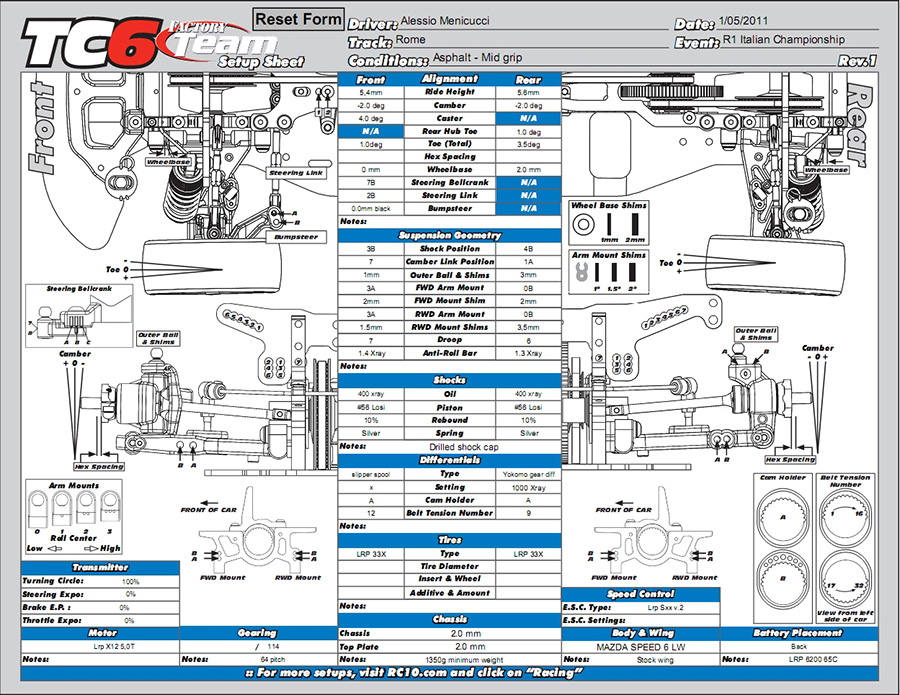The width and height of the screenshot is (900, 695).
Task: Click E.S.C. Type field Lrp Sxx v.2
Action: (666, 608)
